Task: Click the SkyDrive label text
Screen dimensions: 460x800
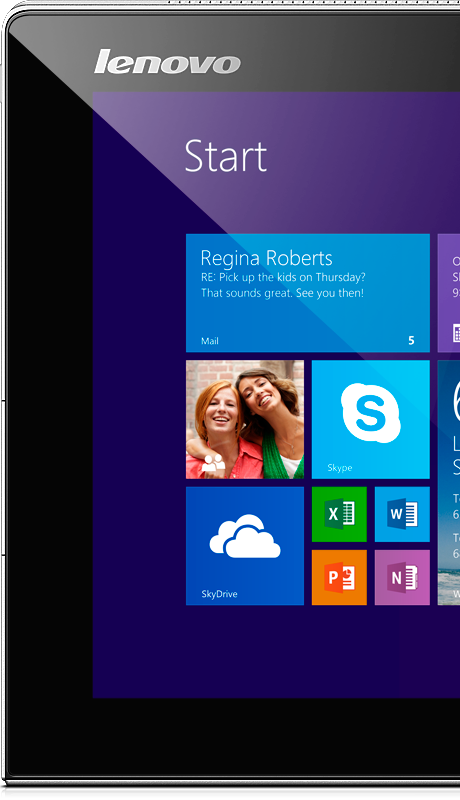Action: [219, 594]
